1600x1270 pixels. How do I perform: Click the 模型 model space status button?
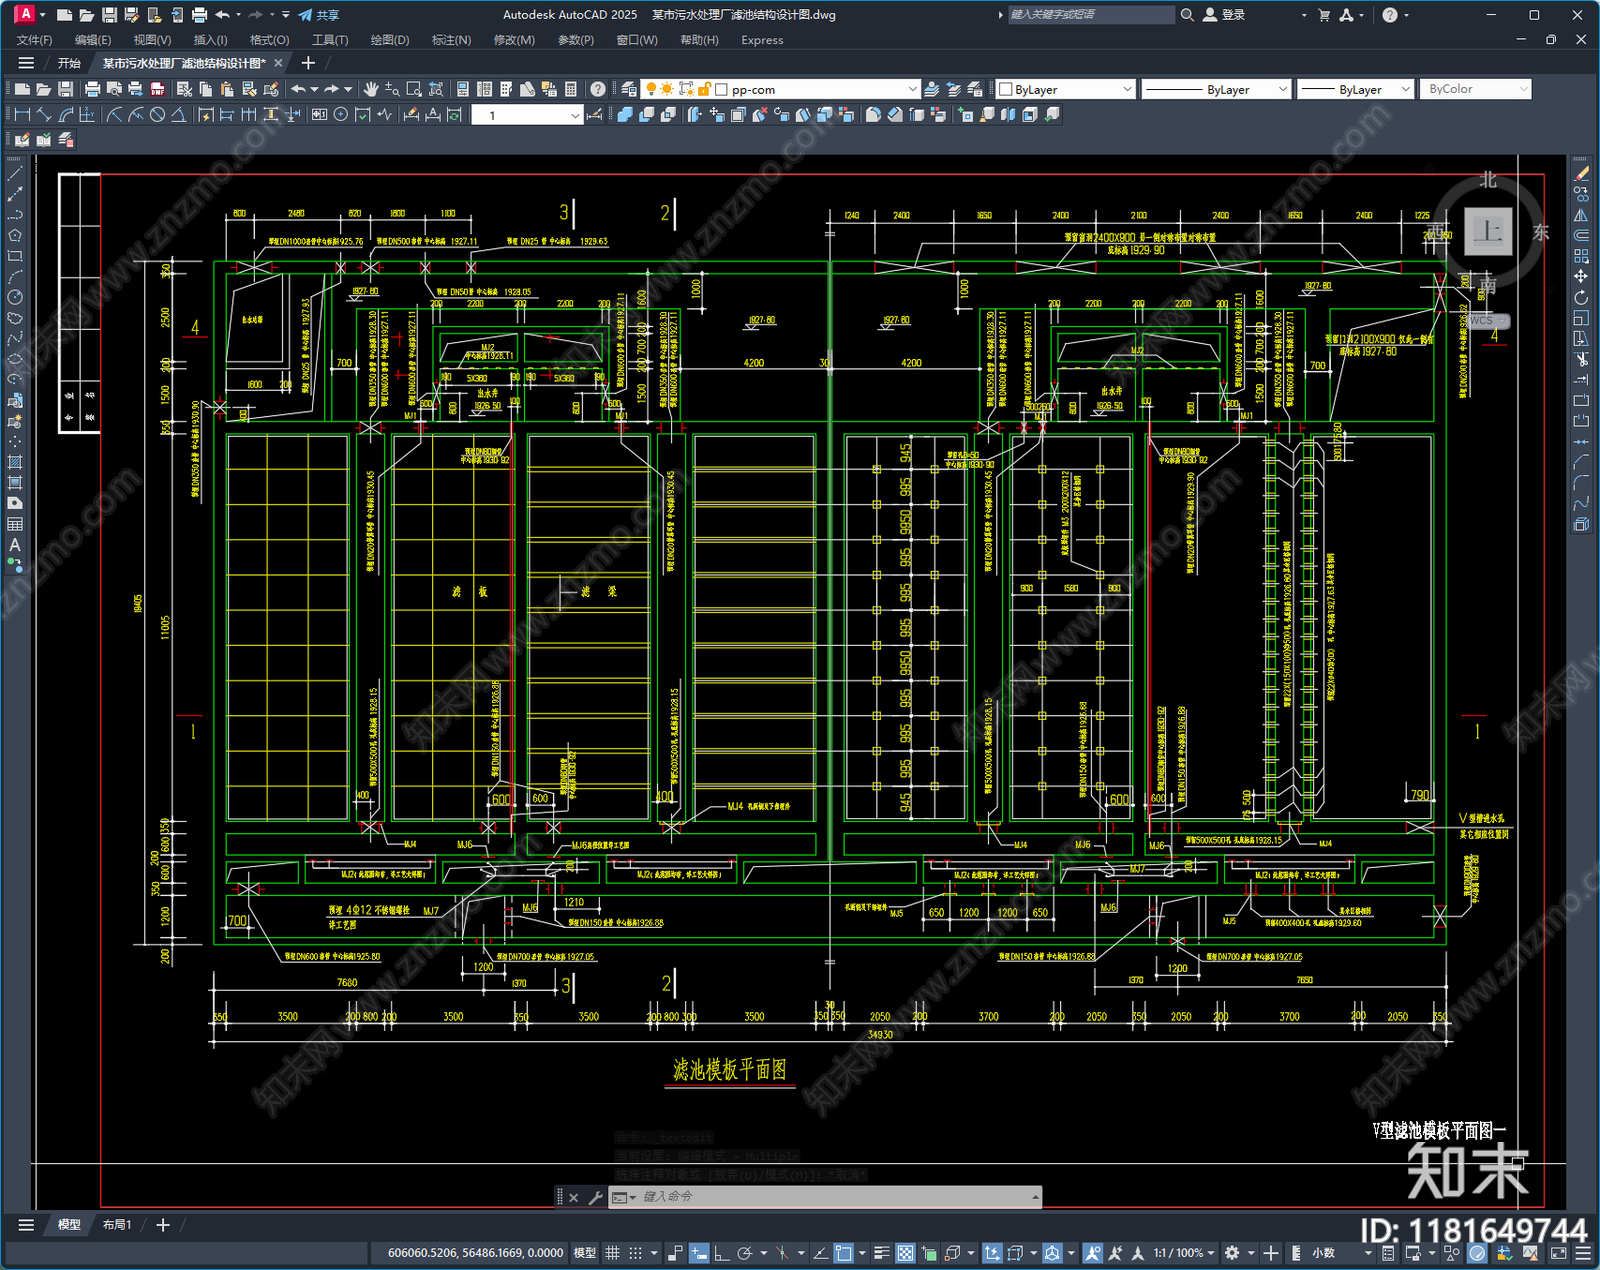[x=585, y=1253]
